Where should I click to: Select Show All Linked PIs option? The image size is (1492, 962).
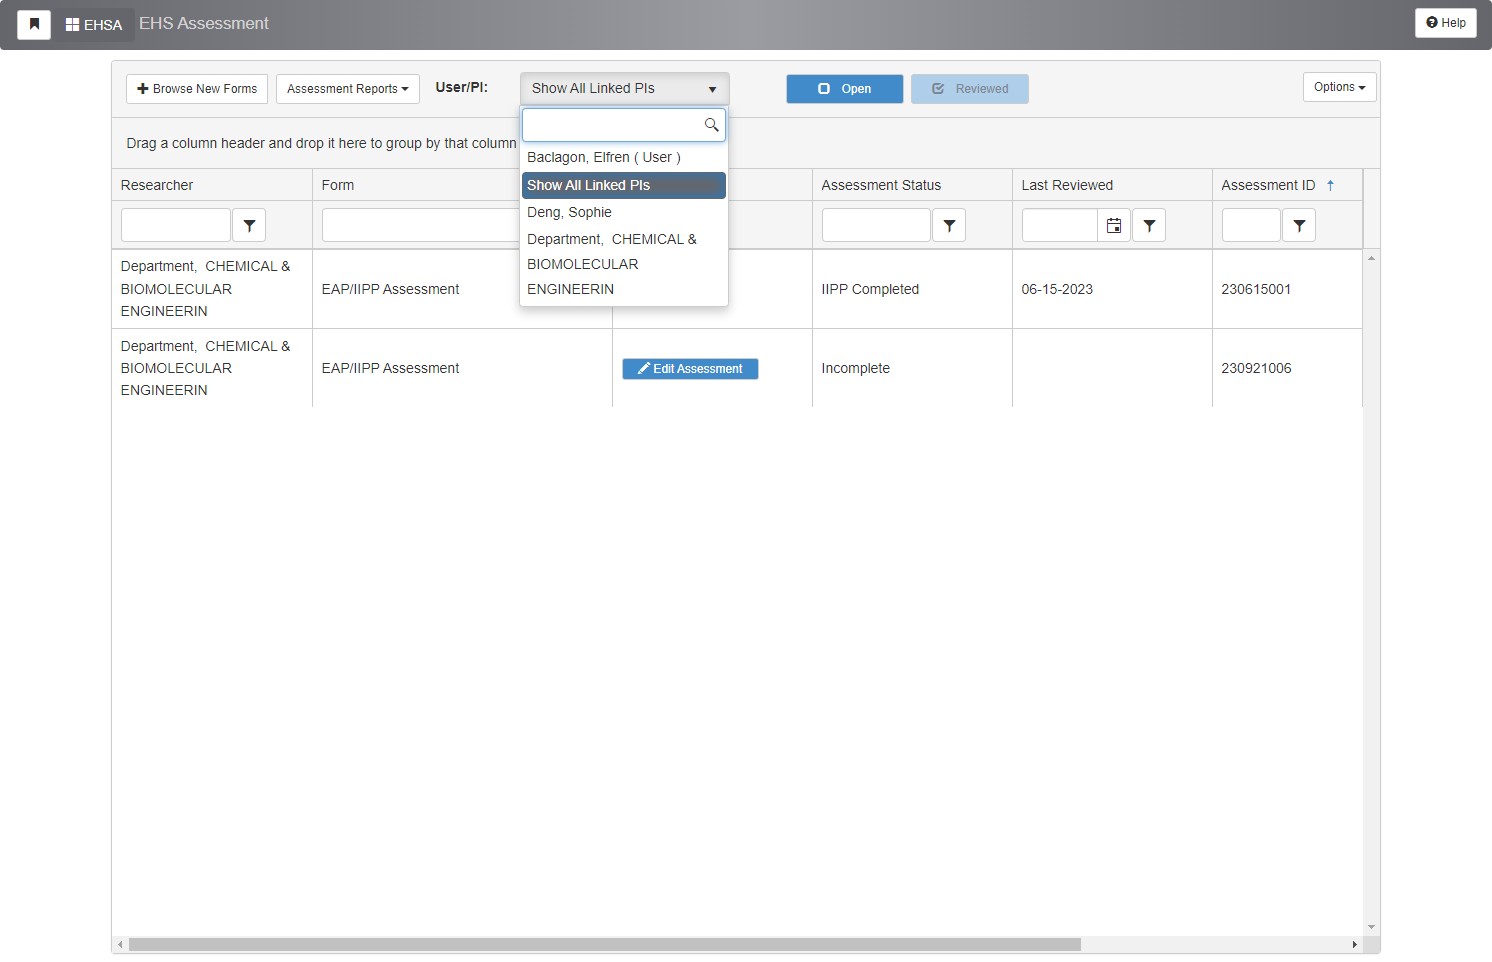pyautogui.click(x=624, y=185)
